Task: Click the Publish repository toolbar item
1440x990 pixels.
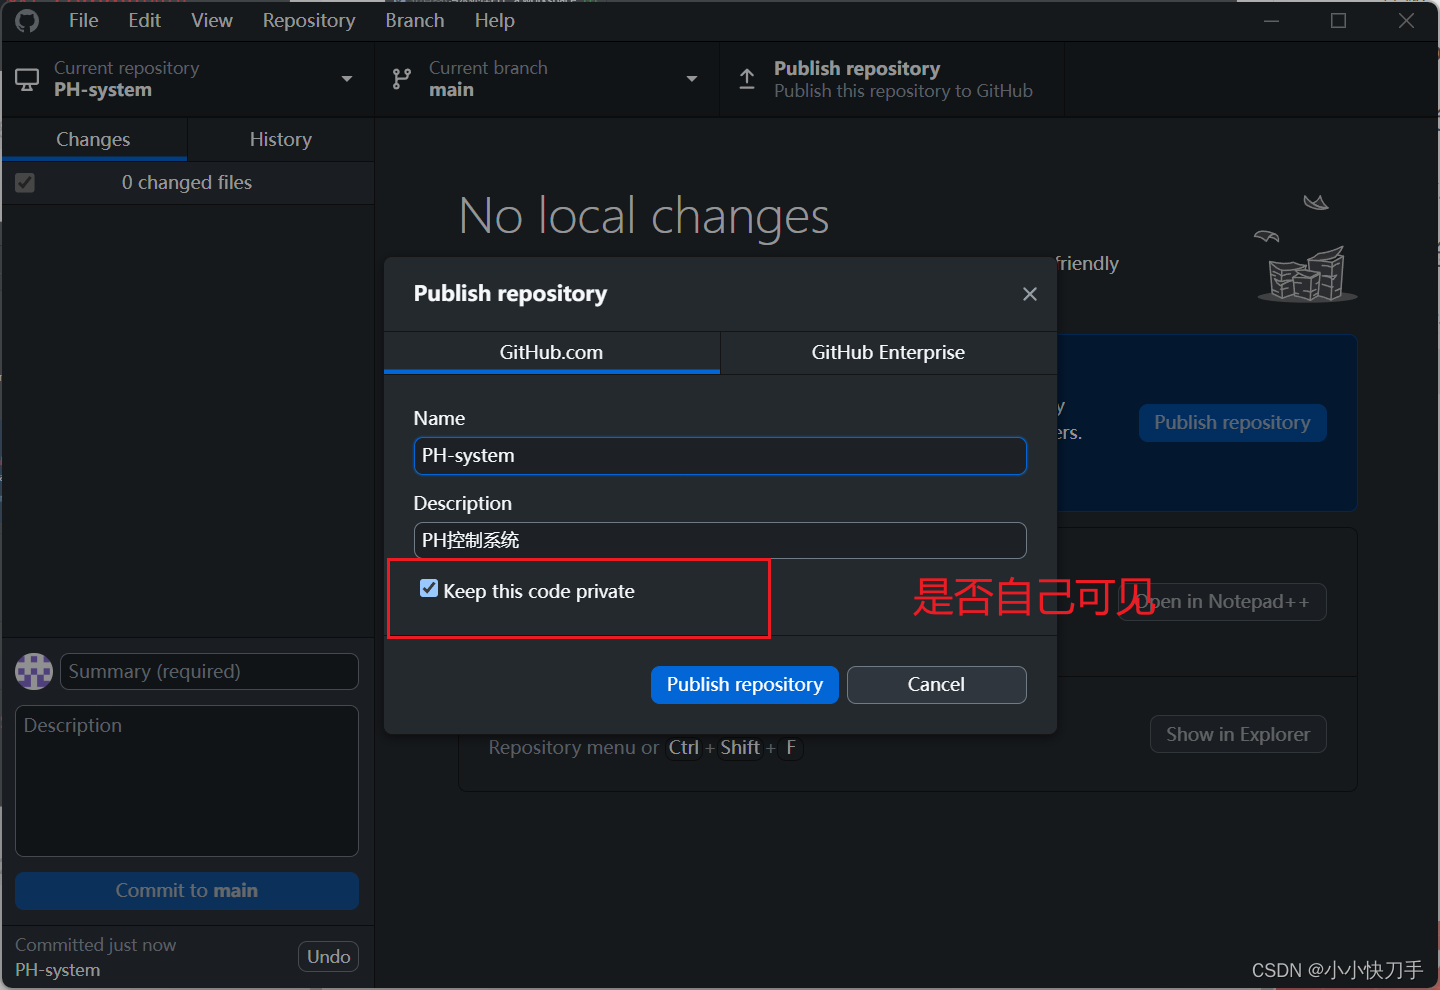Action: 892,79
